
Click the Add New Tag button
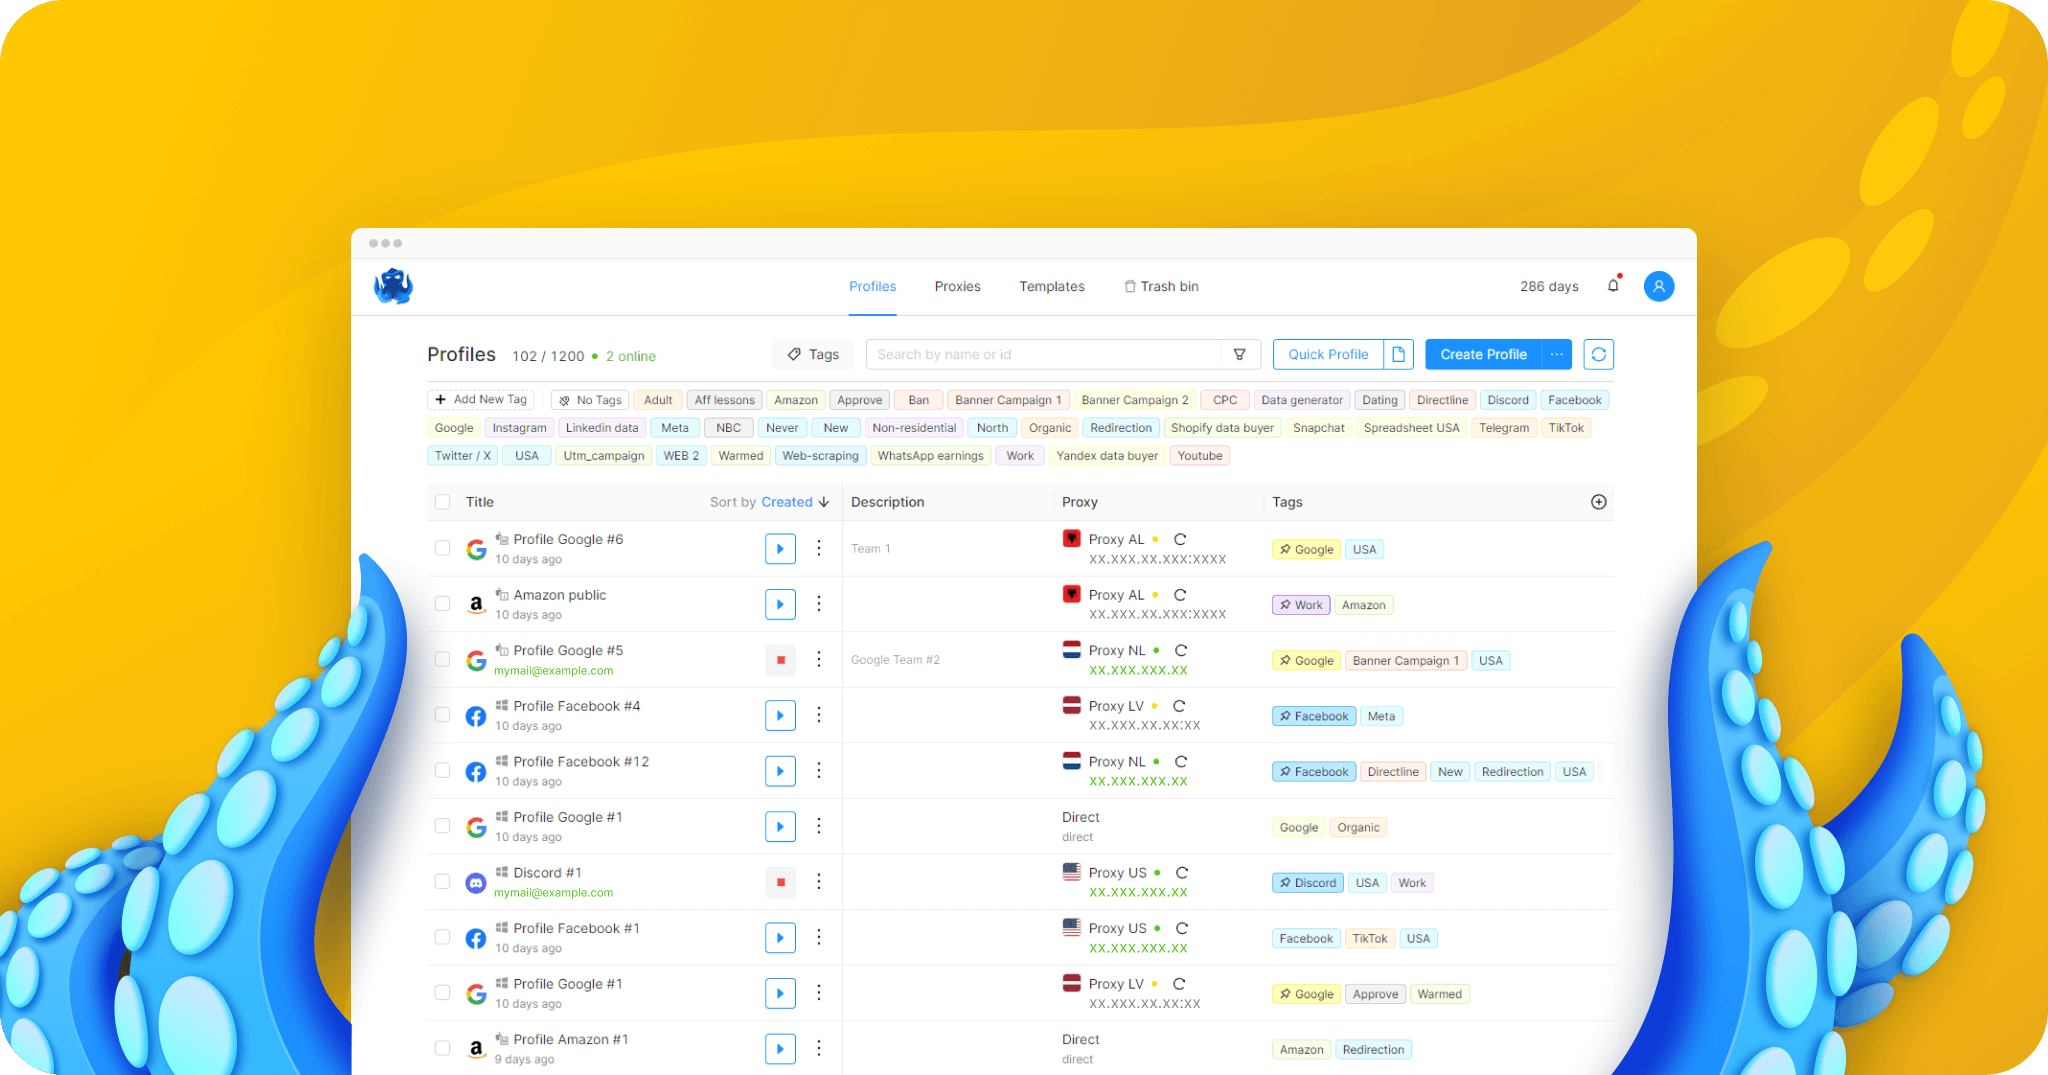click(x=481, y=399)
